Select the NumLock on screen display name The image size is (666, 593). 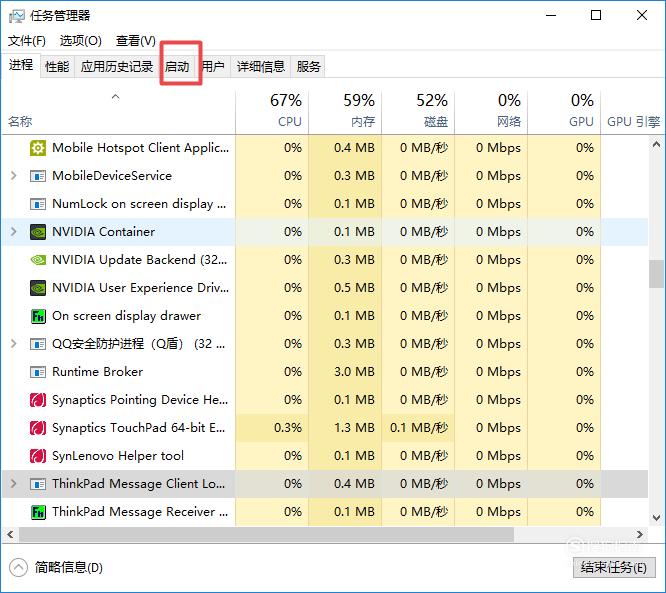pos(139,204)
